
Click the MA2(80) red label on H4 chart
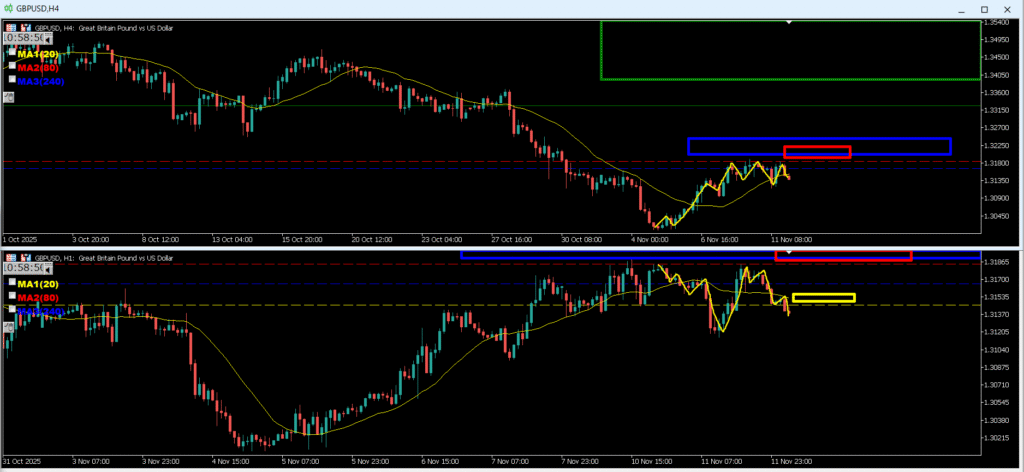(38, 68)
